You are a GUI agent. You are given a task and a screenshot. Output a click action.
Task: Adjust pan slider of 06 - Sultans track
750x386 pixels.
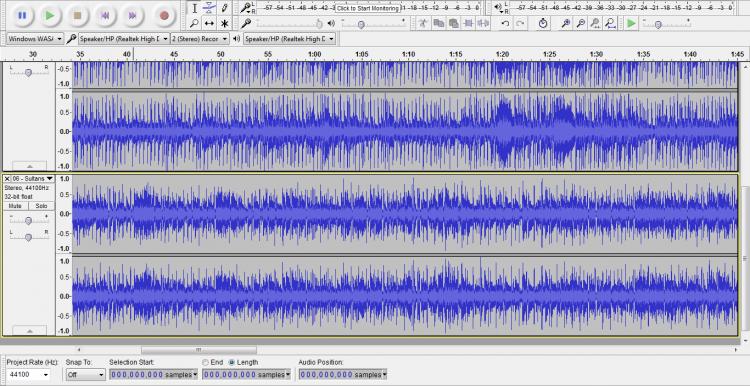(29, 236)
